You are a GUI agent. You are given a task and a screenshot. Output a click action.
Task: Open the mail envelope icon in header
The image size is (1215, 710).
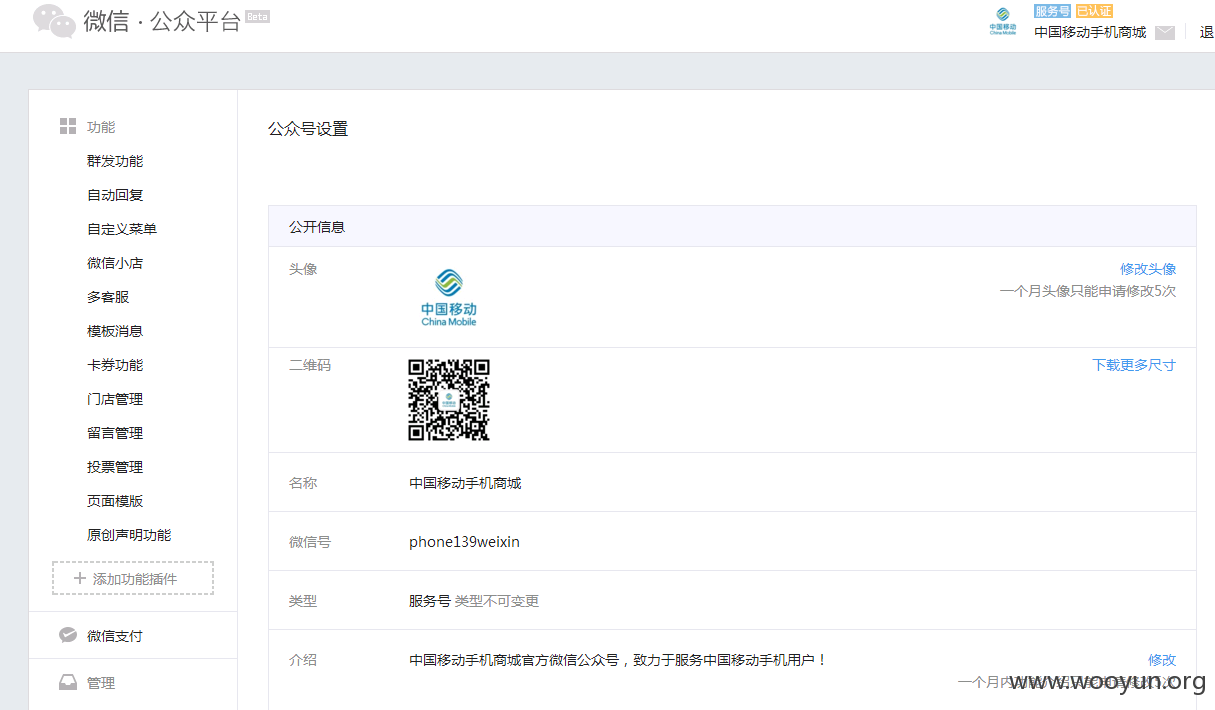[x=1165, y=32]
